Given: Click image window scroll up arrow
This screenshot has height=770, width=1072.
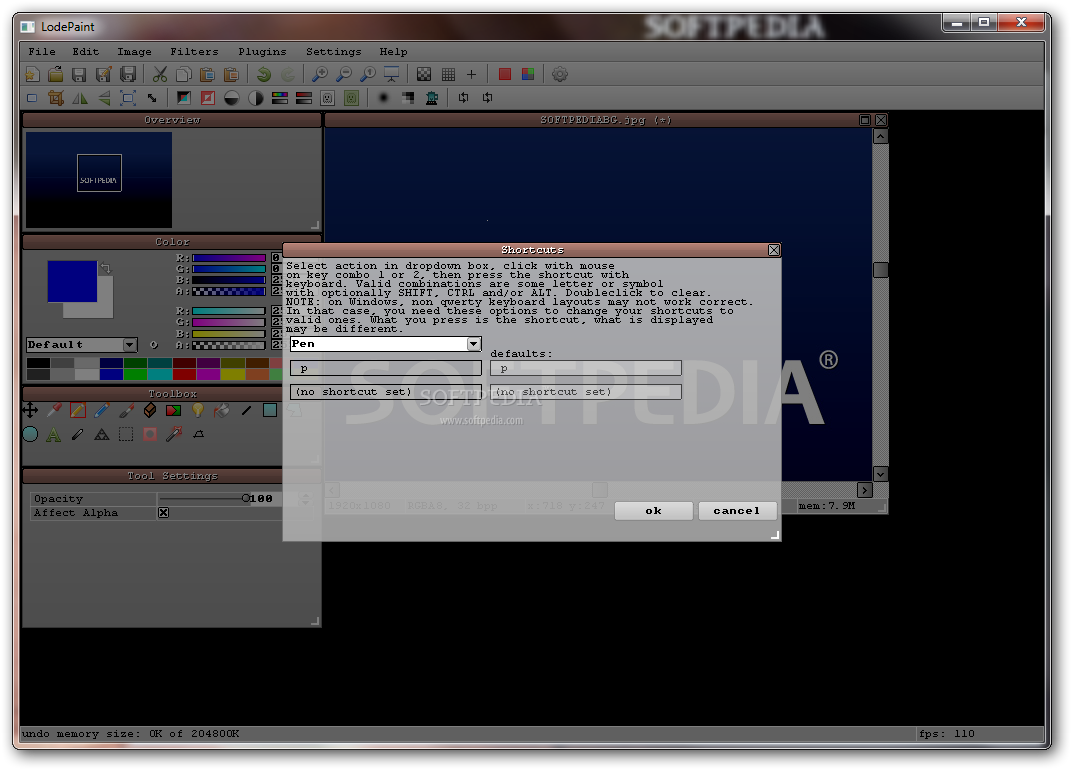Looking at the screenshot, I should click(x=881, y=137).
